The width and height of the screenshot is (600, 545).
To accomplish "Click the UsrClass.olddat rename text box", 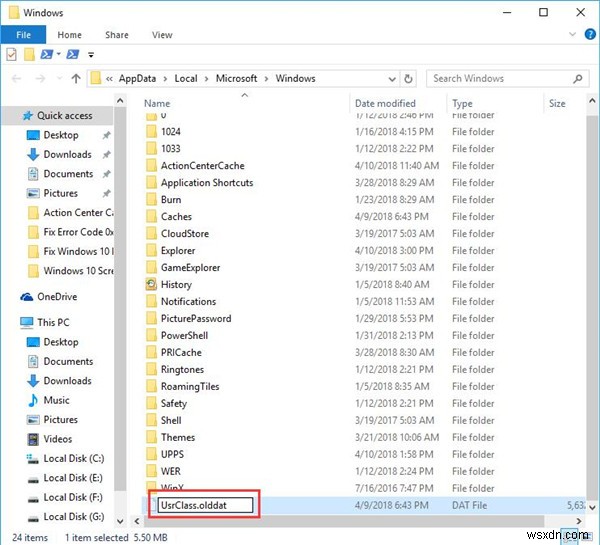I will pos(205,505).
